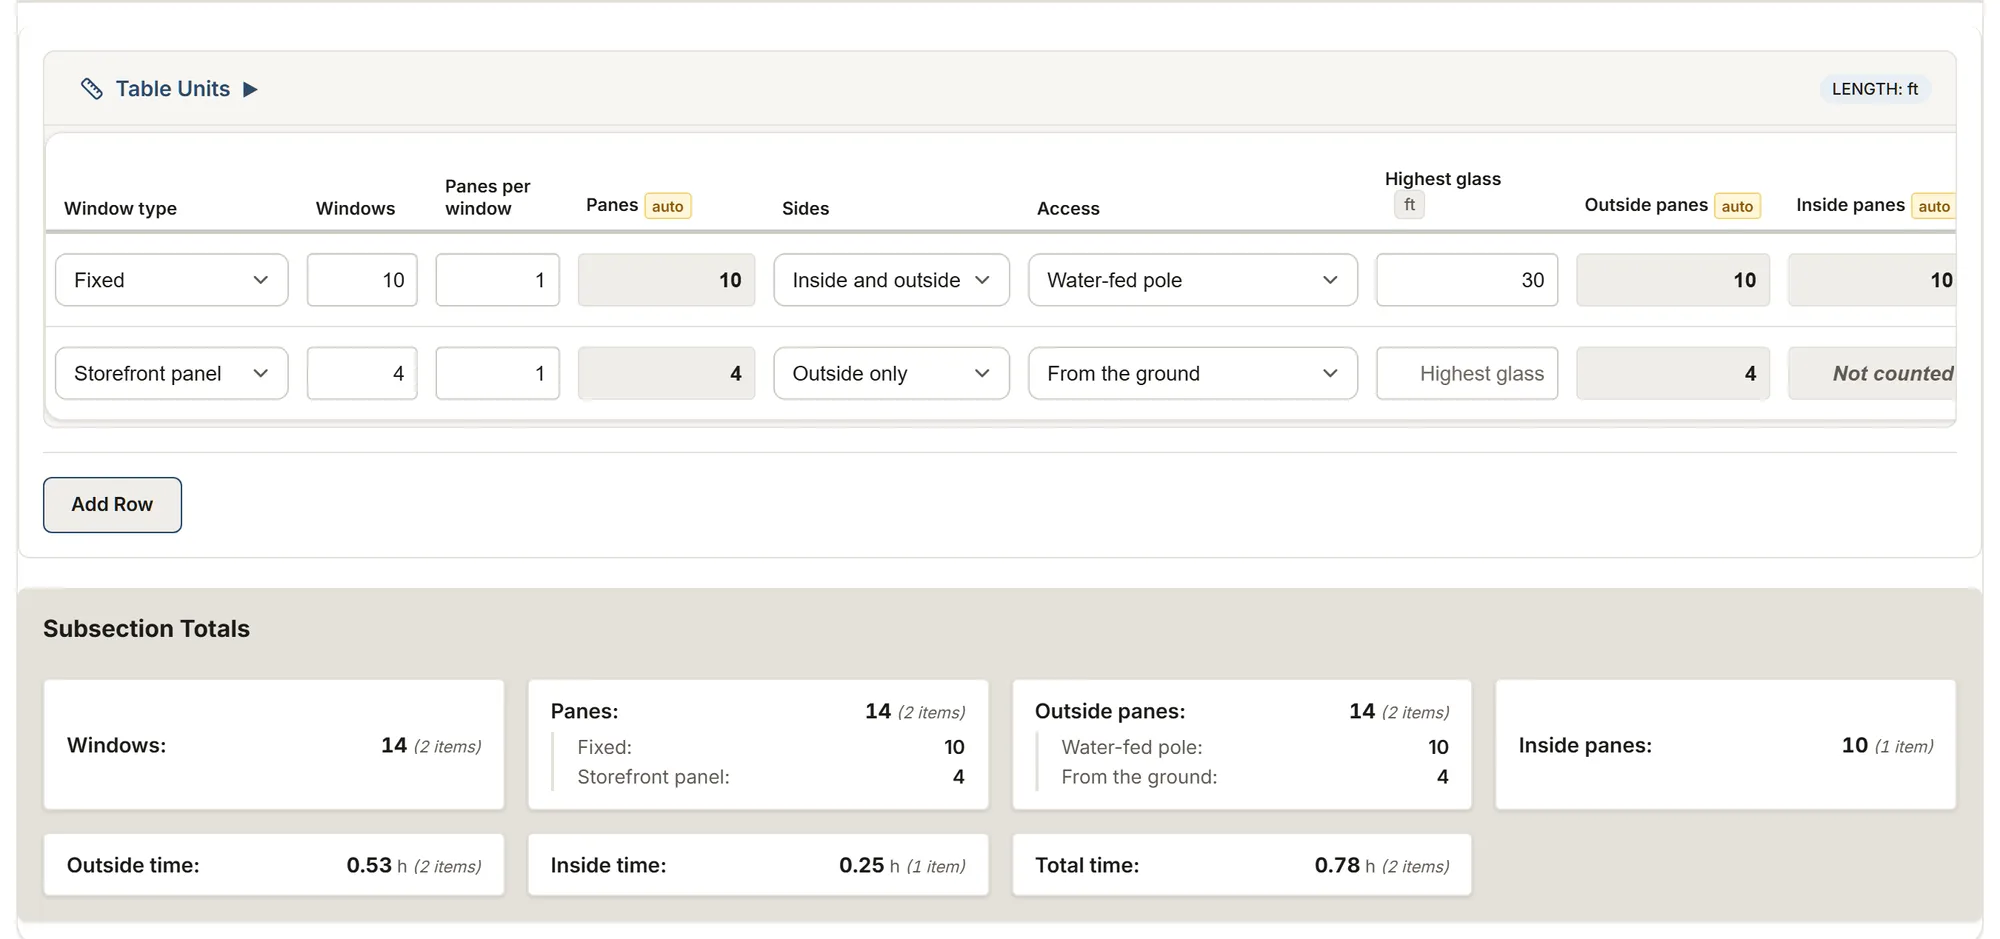Click the Windows field in the Storefront panel row
The height and width of the screenshot is (939, 2000).
[x=362, y=373]
